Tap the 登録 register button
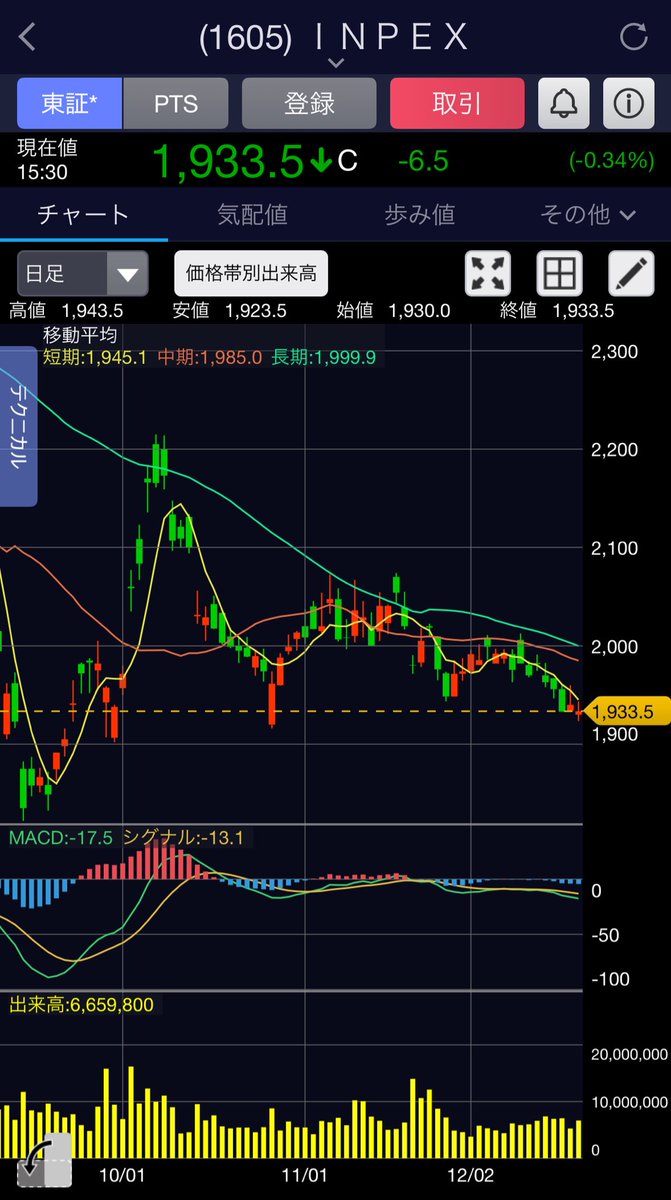The height and width of the screenshot is (1200, 671). (x=309, y=103)
